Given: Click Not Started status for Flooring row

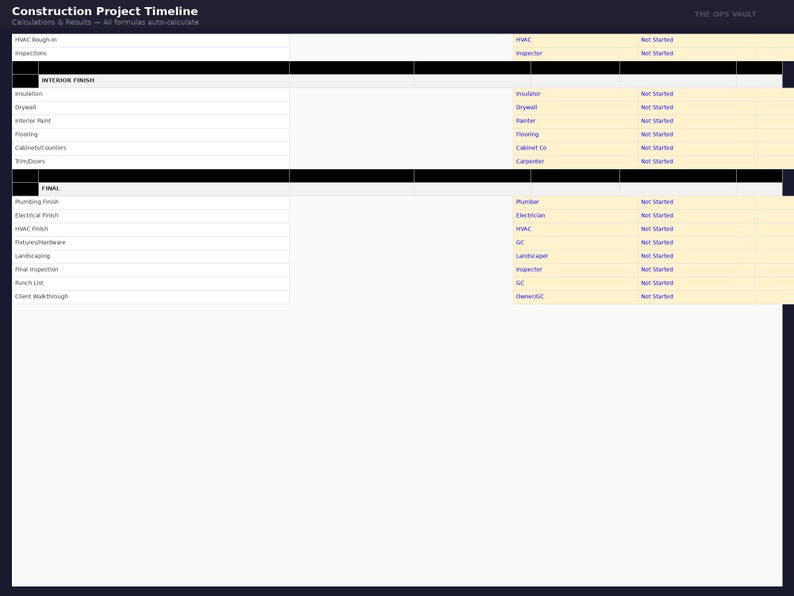Looking at the screenshot, I should 696,135.
